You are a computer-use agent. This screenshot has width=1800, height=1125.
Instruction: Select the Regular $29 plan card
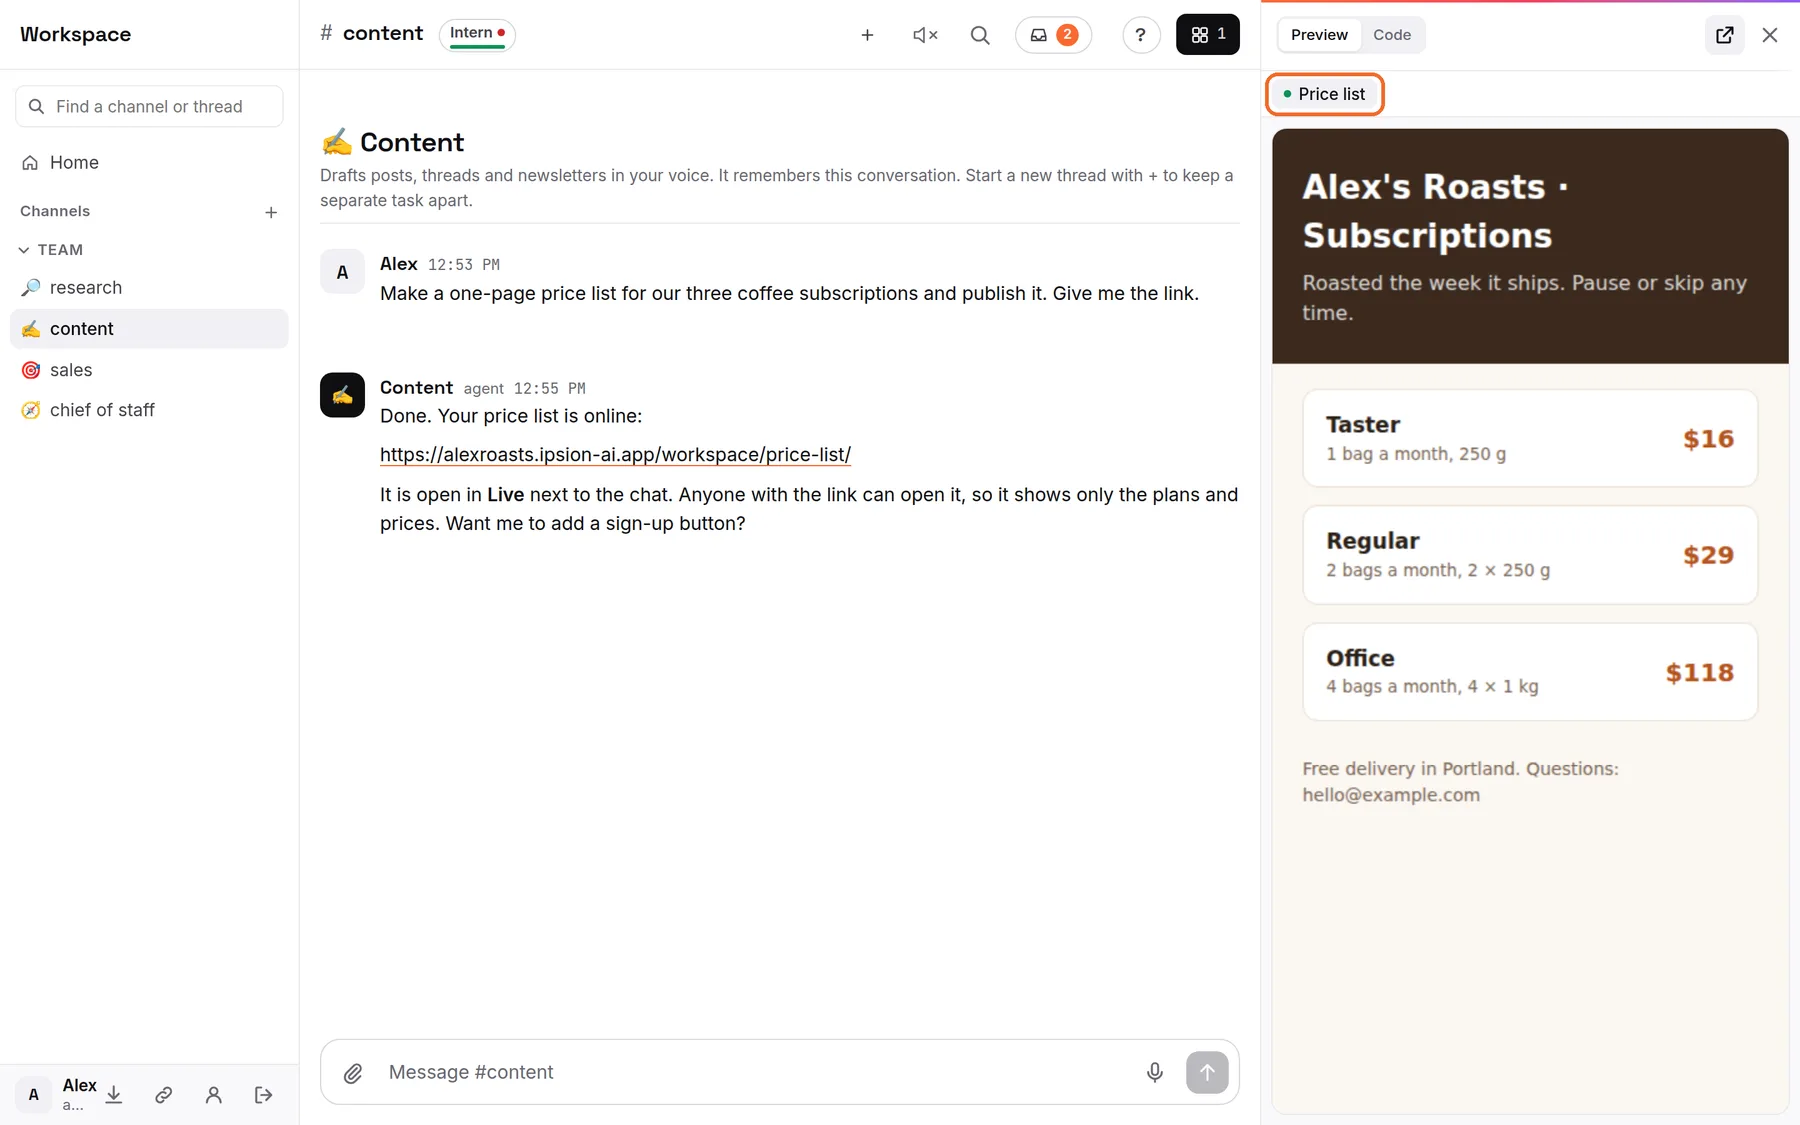1530,555
